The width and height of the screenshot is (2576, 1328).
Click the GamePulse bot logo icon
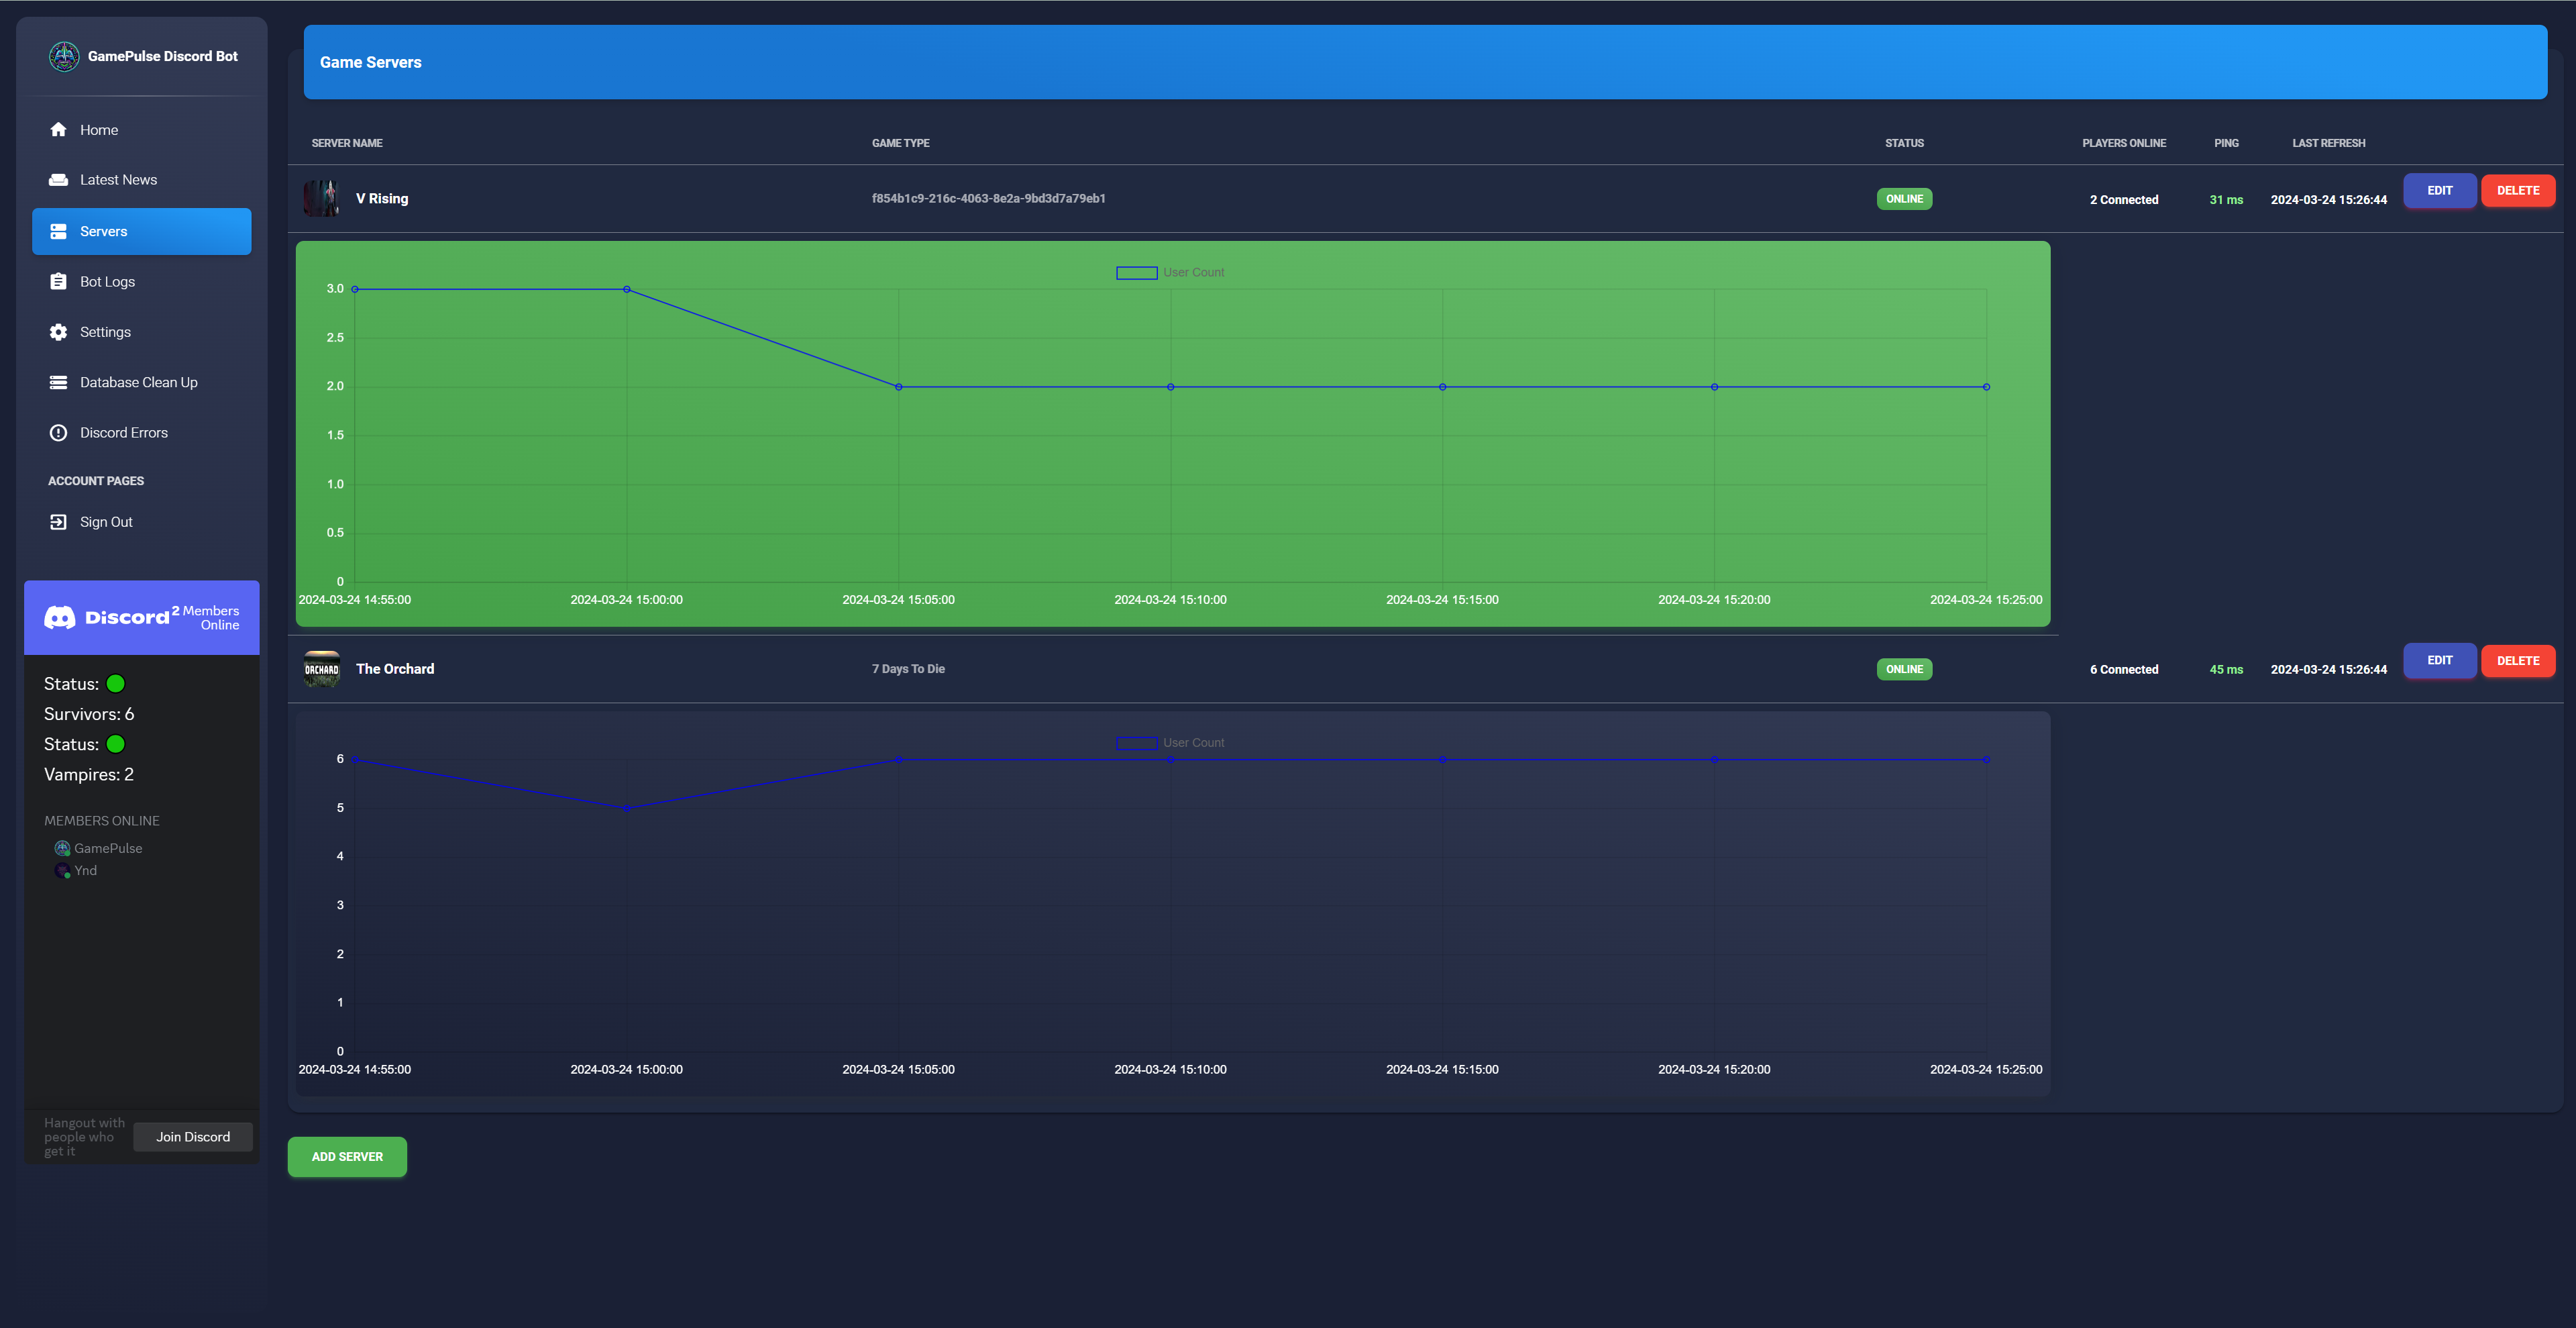coord(64,57)
